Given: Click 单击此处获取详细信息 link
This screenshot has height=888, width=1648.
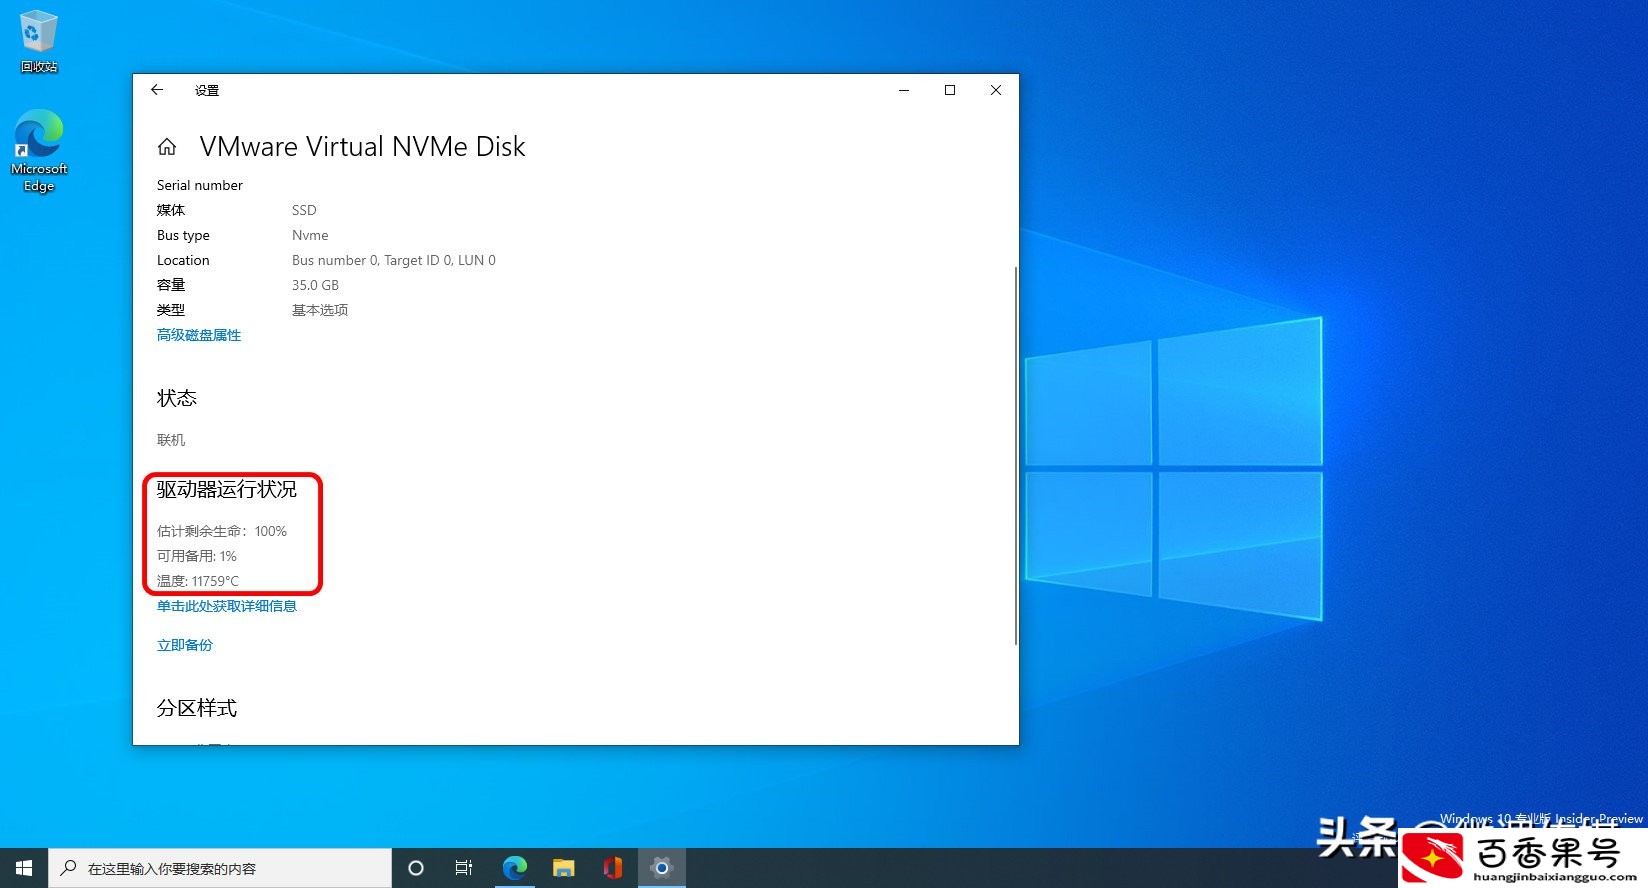Looking at the screenshot, I should (x=227, y=606).
